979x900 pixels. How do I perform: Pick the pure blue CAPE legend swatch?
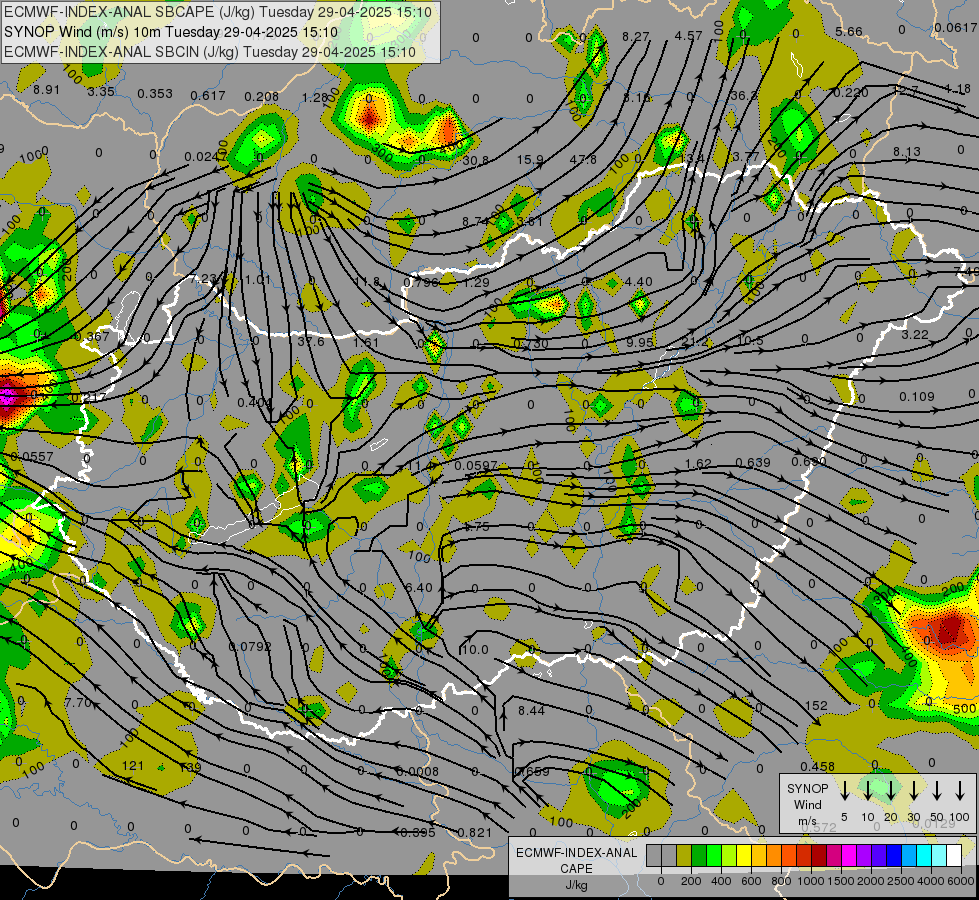point(893,855)
